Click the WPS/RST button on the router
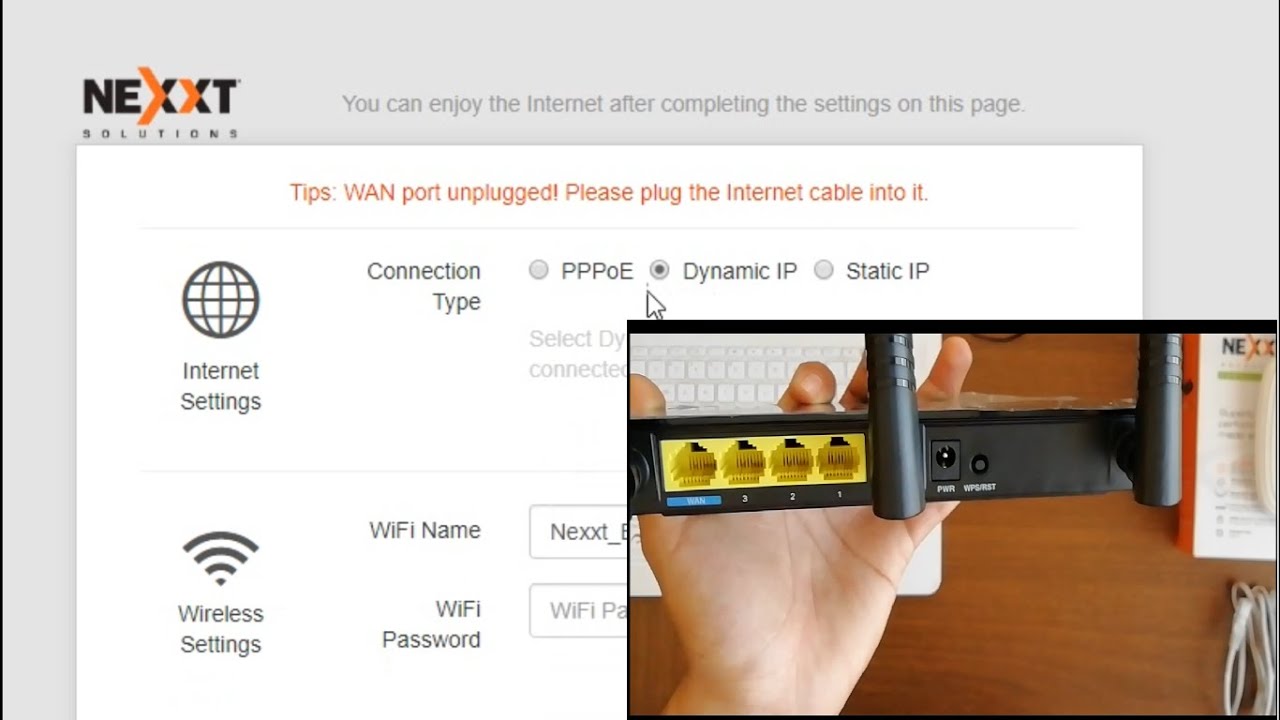Image resolution: width=1280 pixels, height=720 pixels. tap(979, 465)
